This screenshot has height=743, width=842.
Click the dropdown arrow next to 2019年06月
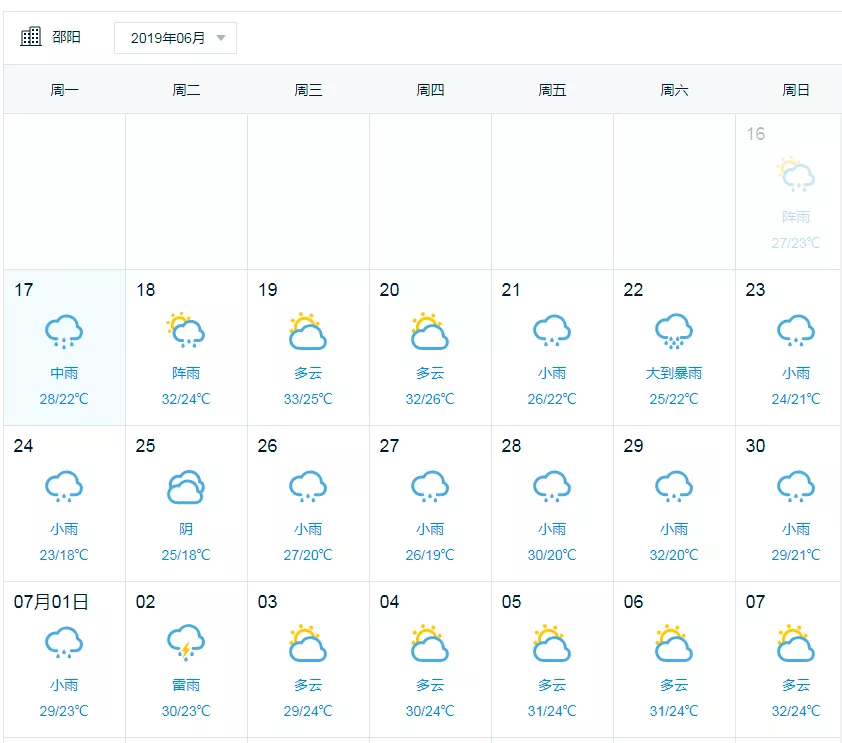220,38
